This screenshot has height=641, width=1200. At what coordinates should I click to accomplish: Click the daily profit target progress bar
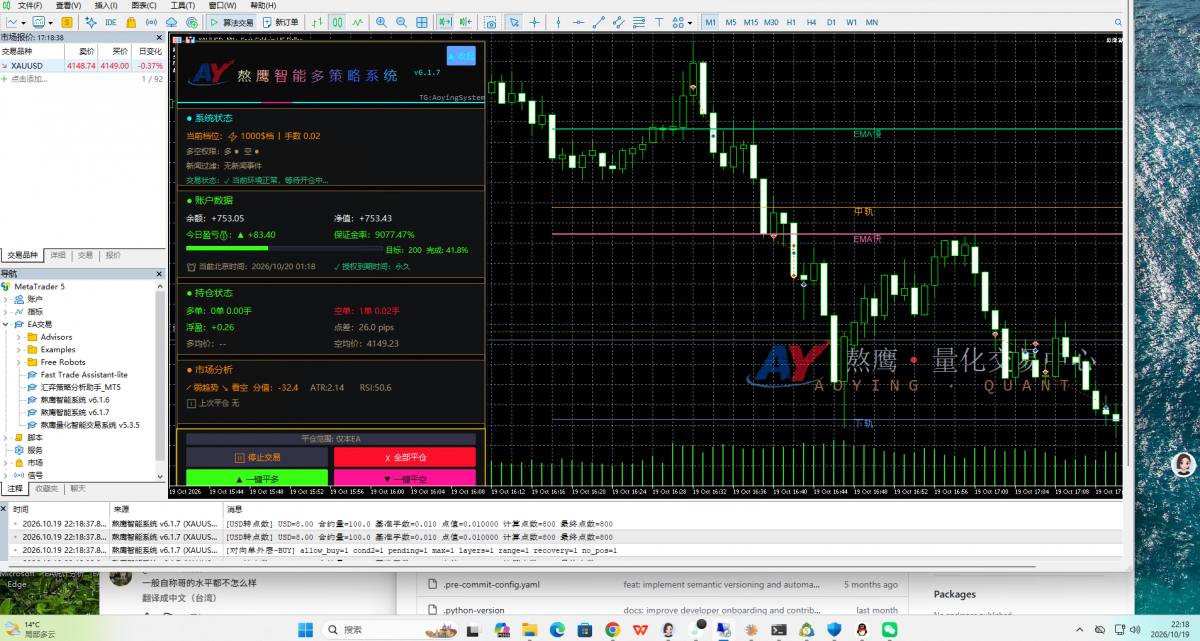pos(284,249)
